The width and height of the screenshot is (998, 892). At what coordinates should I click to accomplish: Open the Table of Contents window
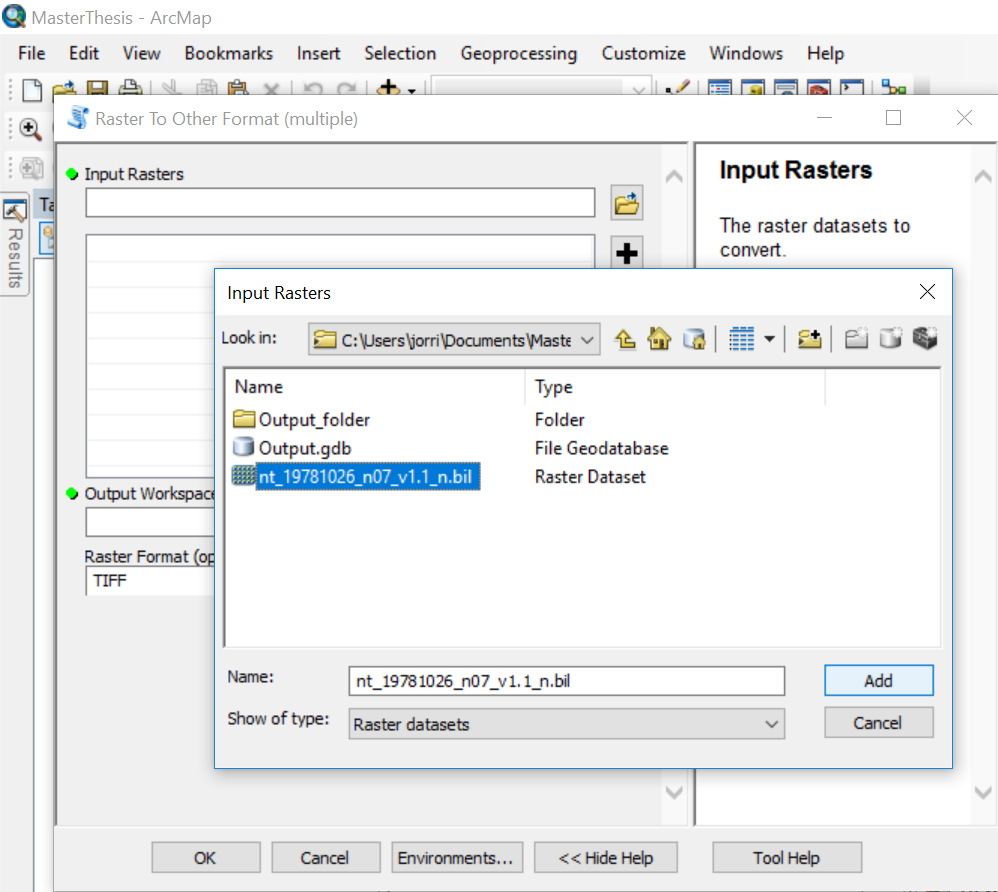[720, 88]
